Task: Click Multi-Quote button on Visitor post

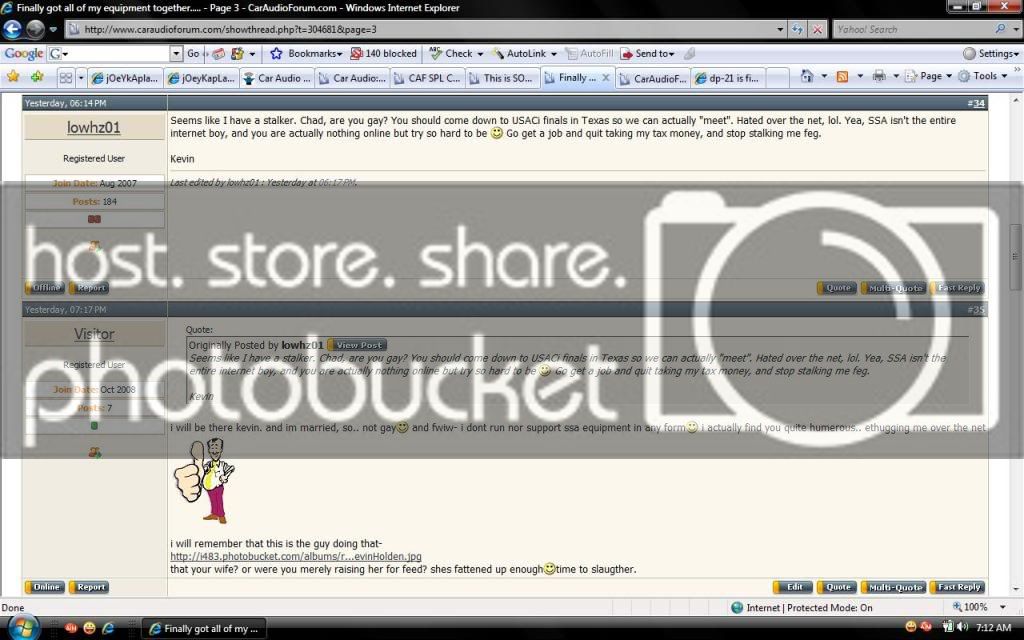Action: (893, 587)
